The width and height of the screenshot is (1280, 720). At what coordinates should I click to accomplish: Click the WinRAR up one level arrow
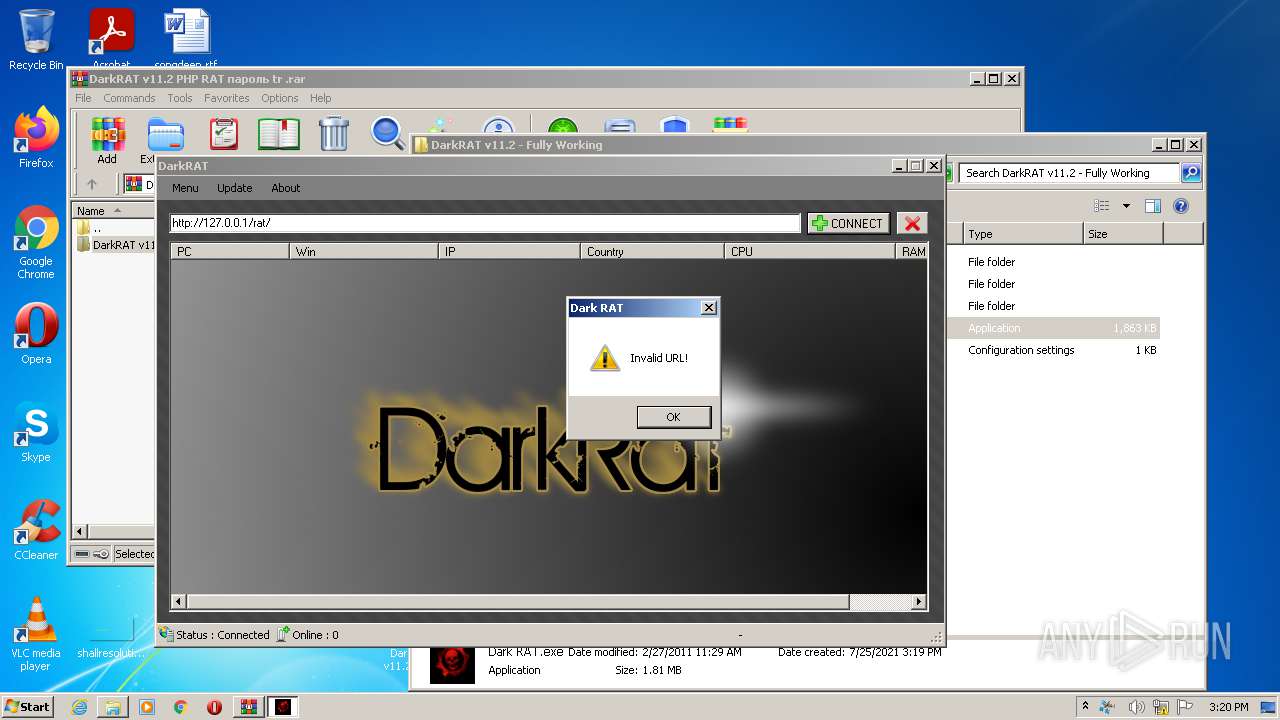click(x=92, y=184)
